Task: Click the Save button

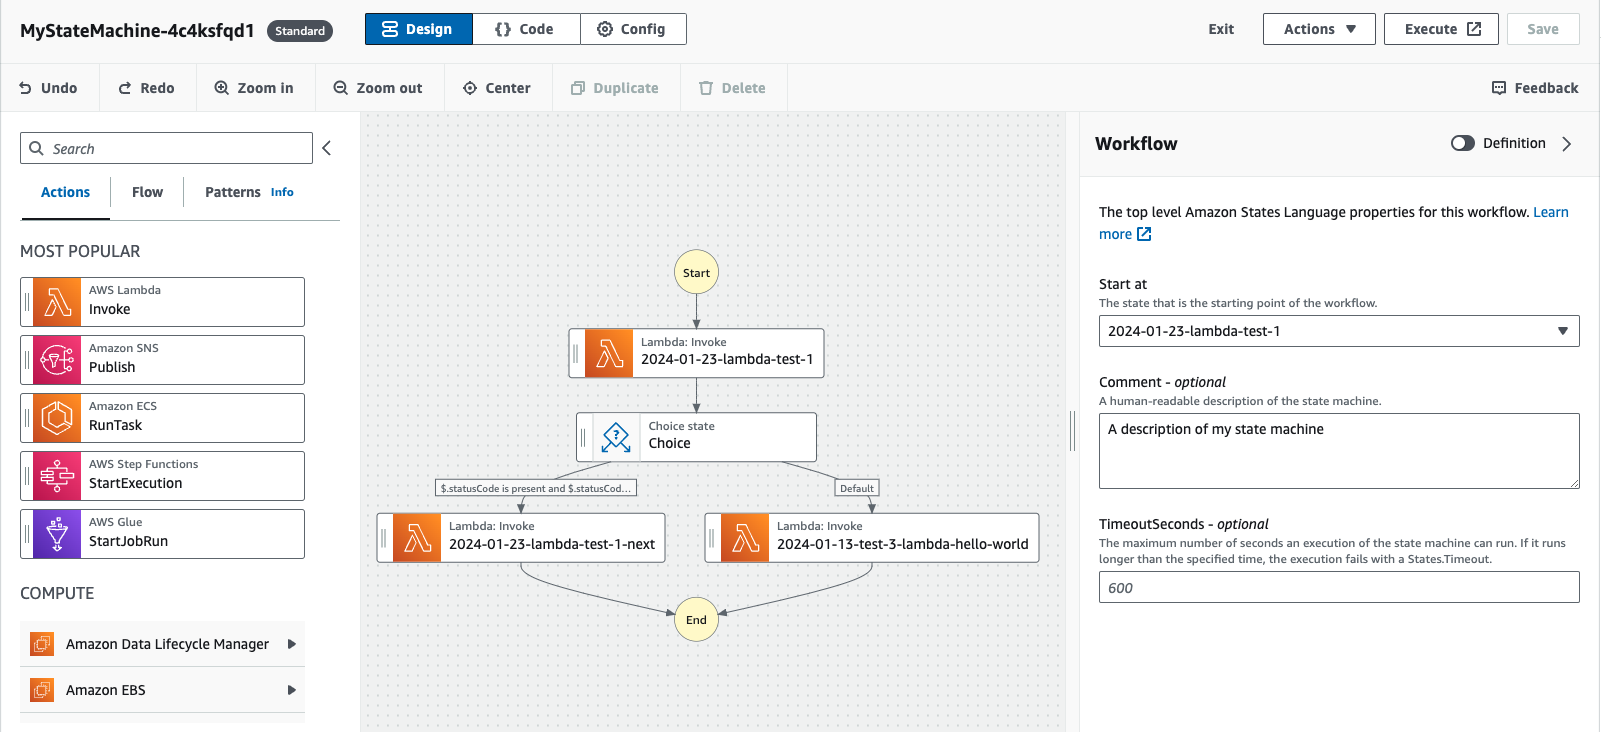Action: coord(1543,29)
